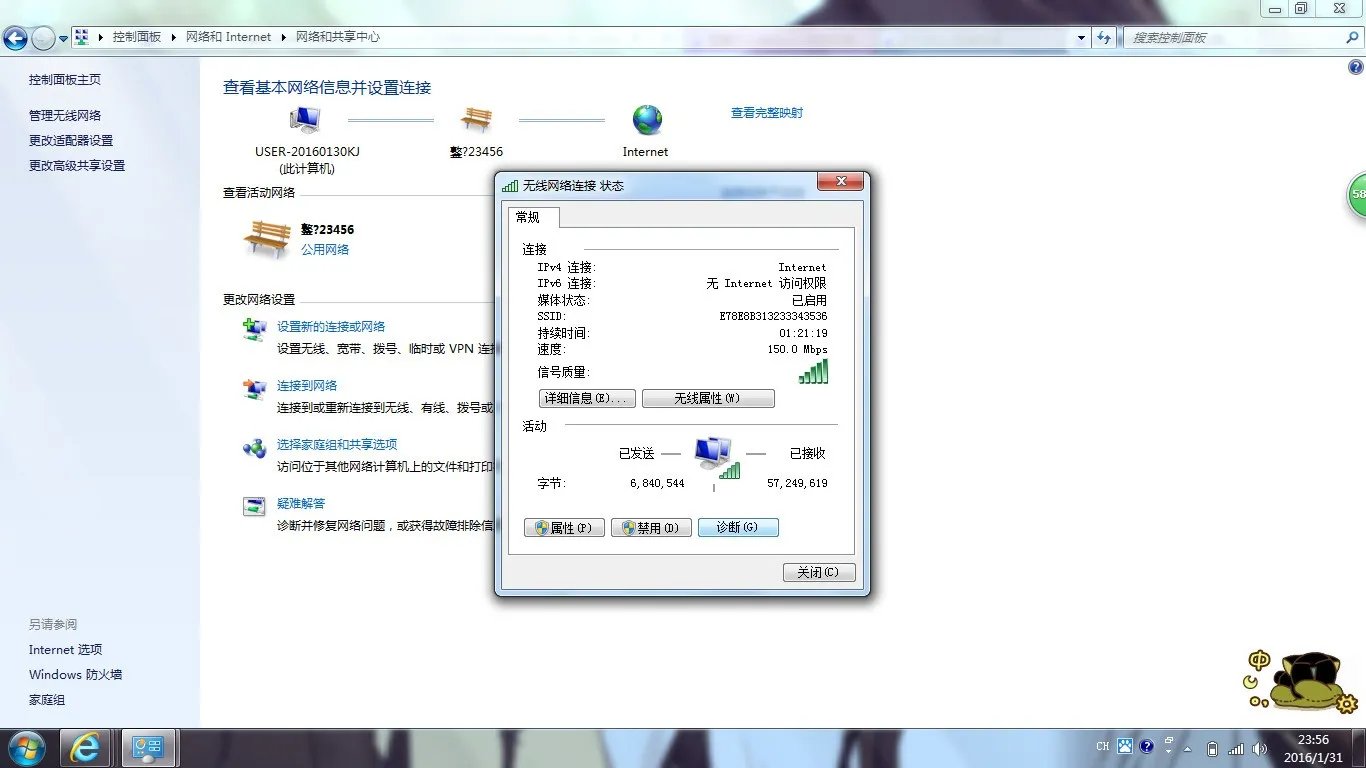Screen dimensions: 1366x768
Task: Click 控制面板 in breadcrumb
Action: 137,37
